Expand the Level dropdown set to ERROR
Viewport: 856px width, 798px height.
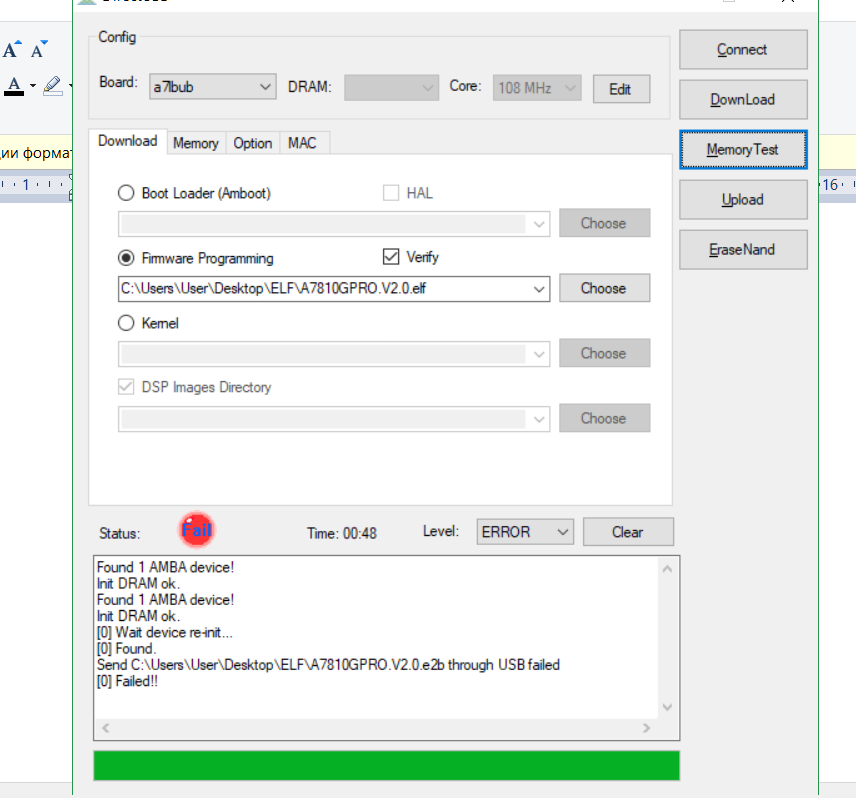coord(524,532)
